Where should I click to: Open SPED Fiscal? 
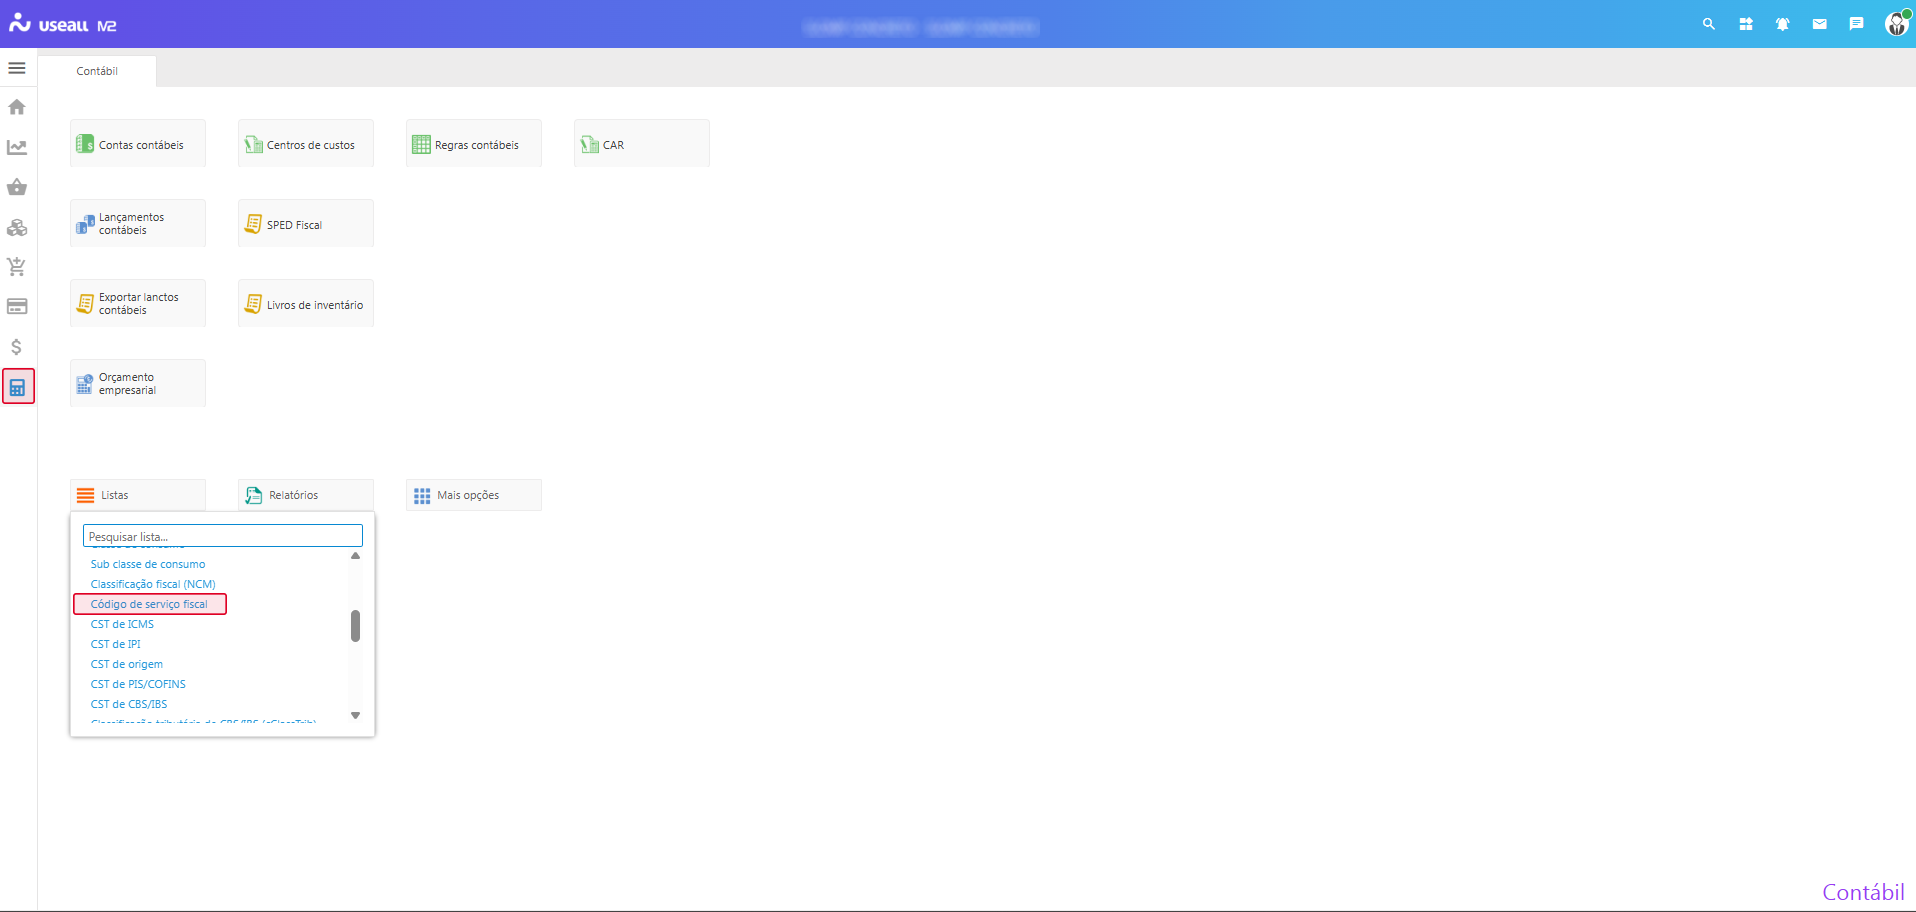pyautogui.click(x=306, y=224)
